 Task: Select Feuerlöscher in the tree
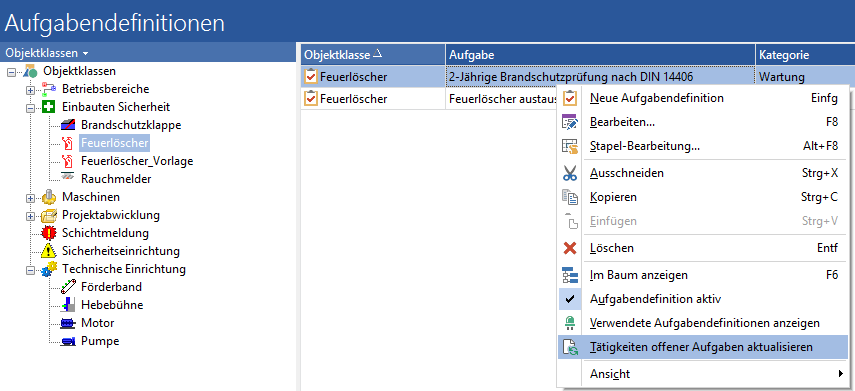pyautogui.click(x=115, y=143)
